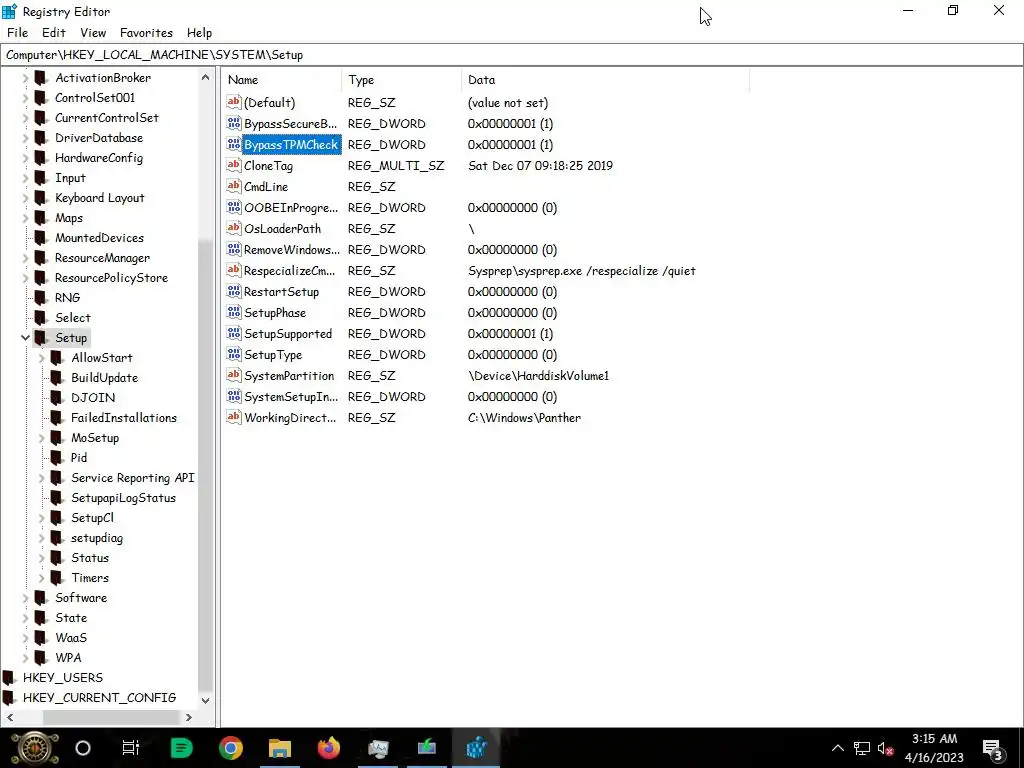1024x768 pixels.
Task: Click tree scrollbar up arrow
Action: pos(205,77)
